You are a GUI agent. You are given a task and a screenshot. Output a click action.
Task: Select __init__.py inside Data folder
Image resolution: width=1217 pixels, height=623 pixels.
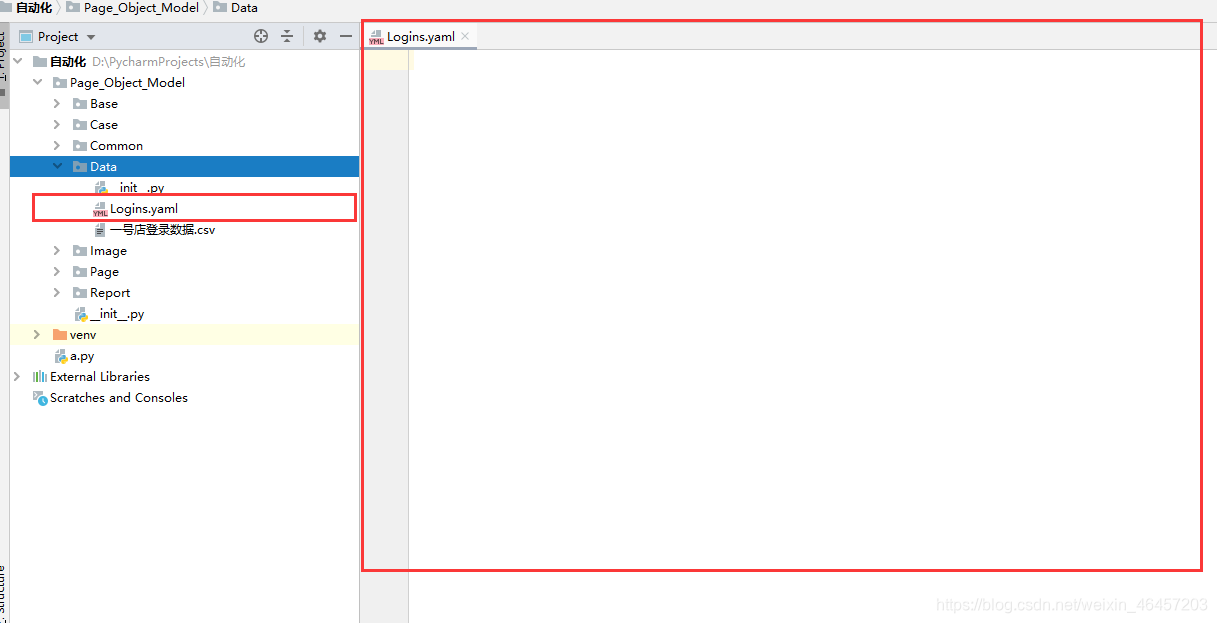click(x=140, y=188)
